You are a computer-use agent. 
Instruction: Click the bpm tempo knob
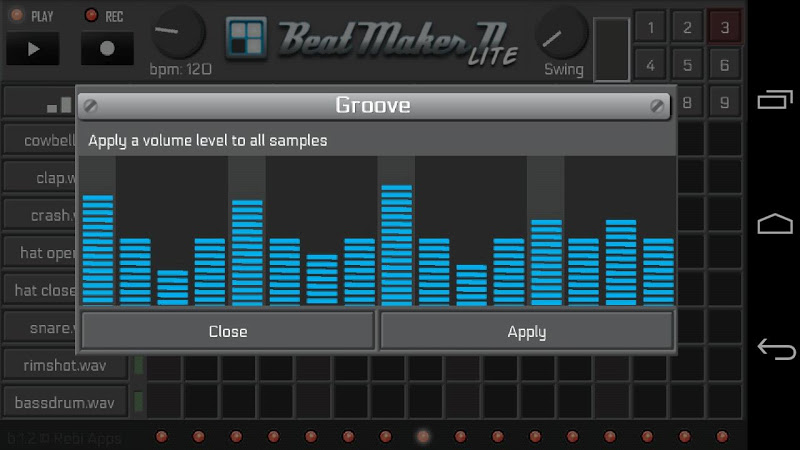point(179,32)
